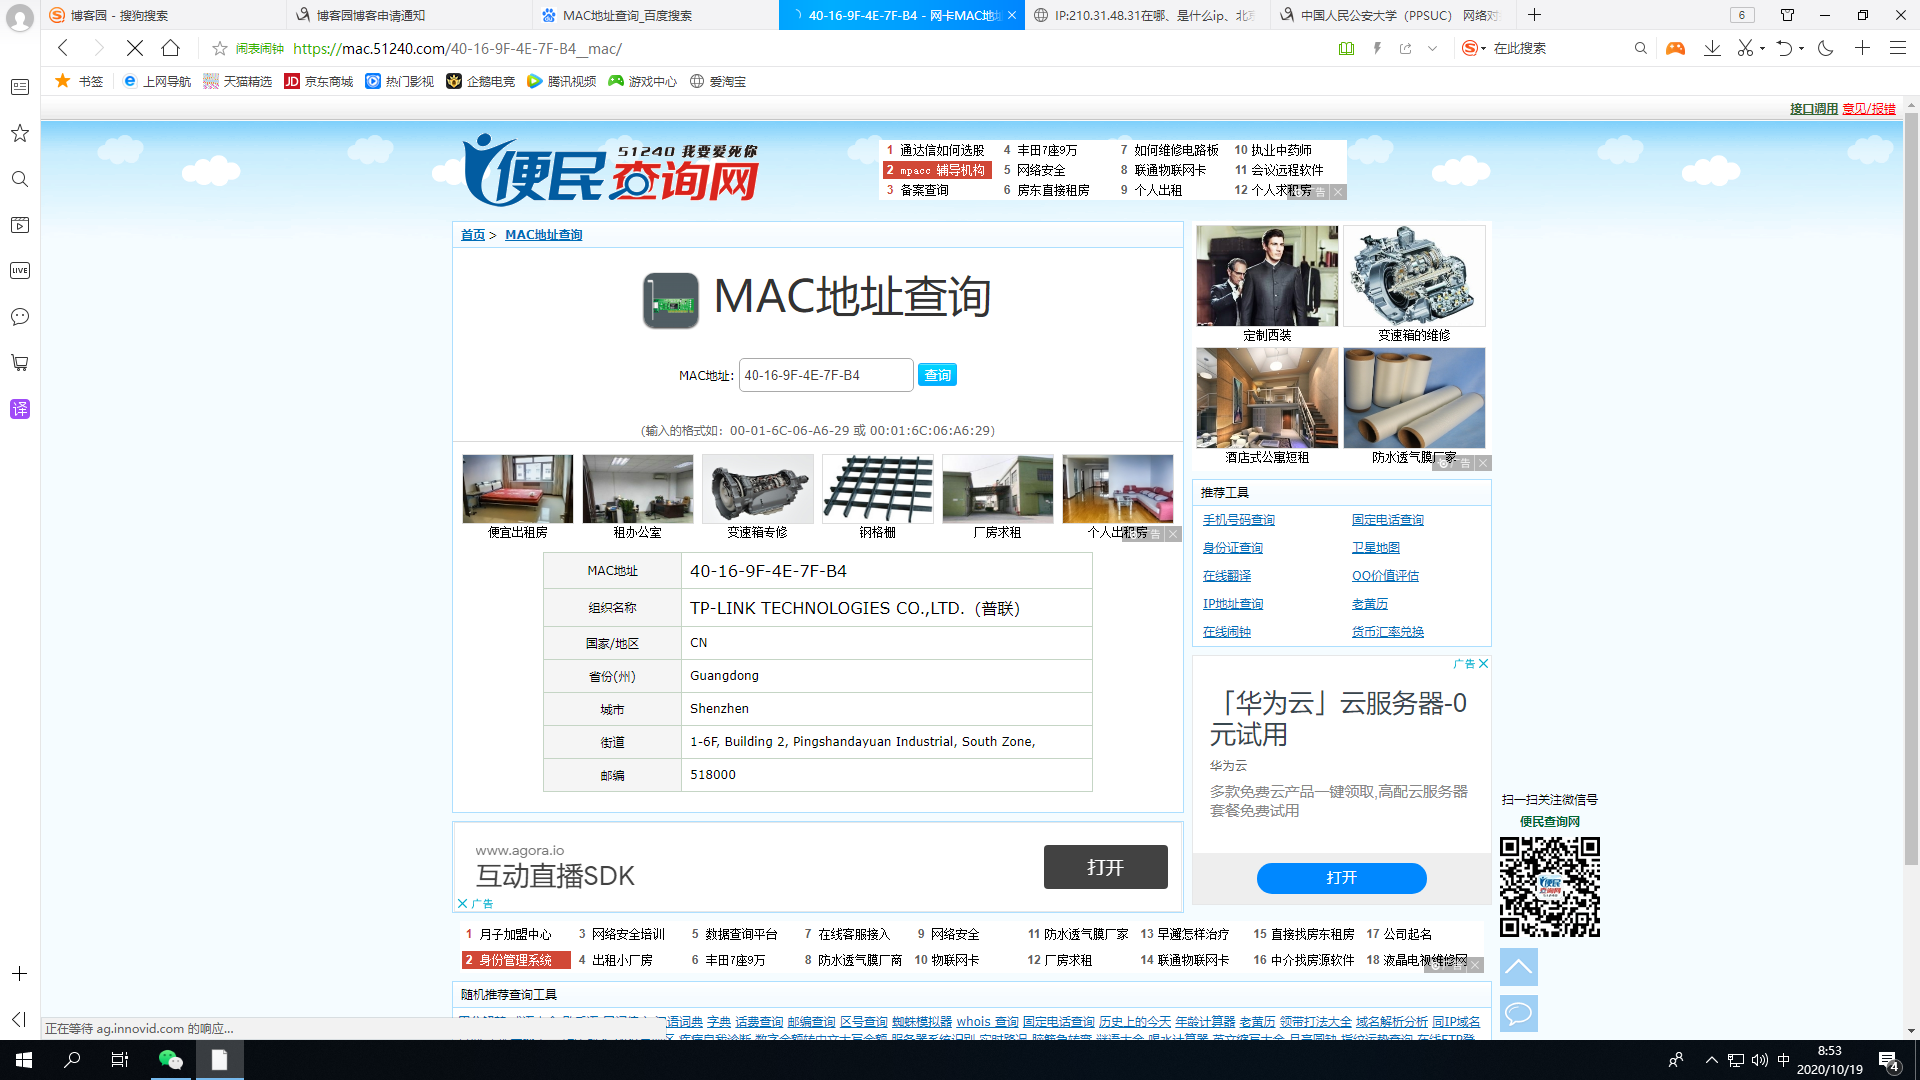Open the downloads icon in toolbar
This screenshot has width=1920, height=1080.
pos(1712,48)
